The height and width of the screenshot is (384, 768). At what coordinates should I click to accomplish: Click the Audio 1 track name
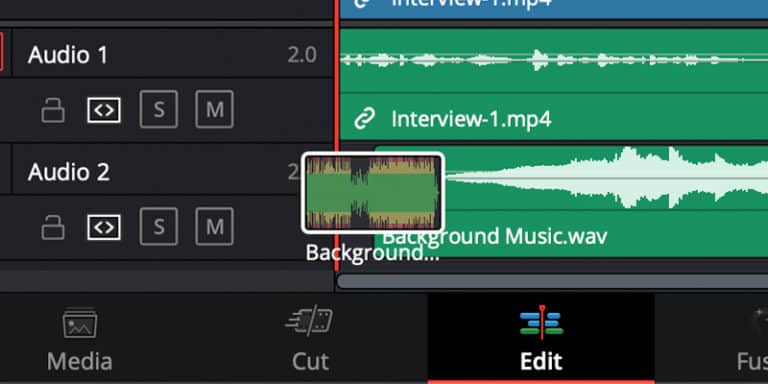pyautogui.click(x=68, y=55)
